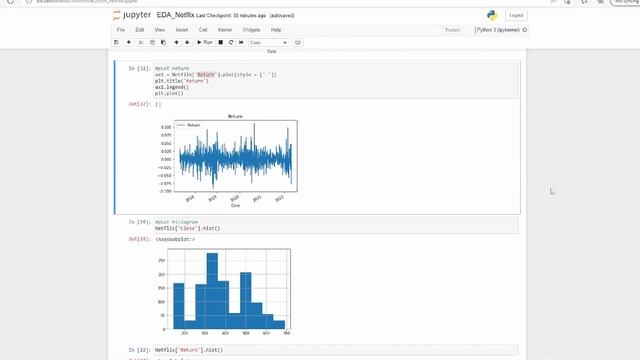
Task: Click the Return histogram code cell
Action: (336, 350)
